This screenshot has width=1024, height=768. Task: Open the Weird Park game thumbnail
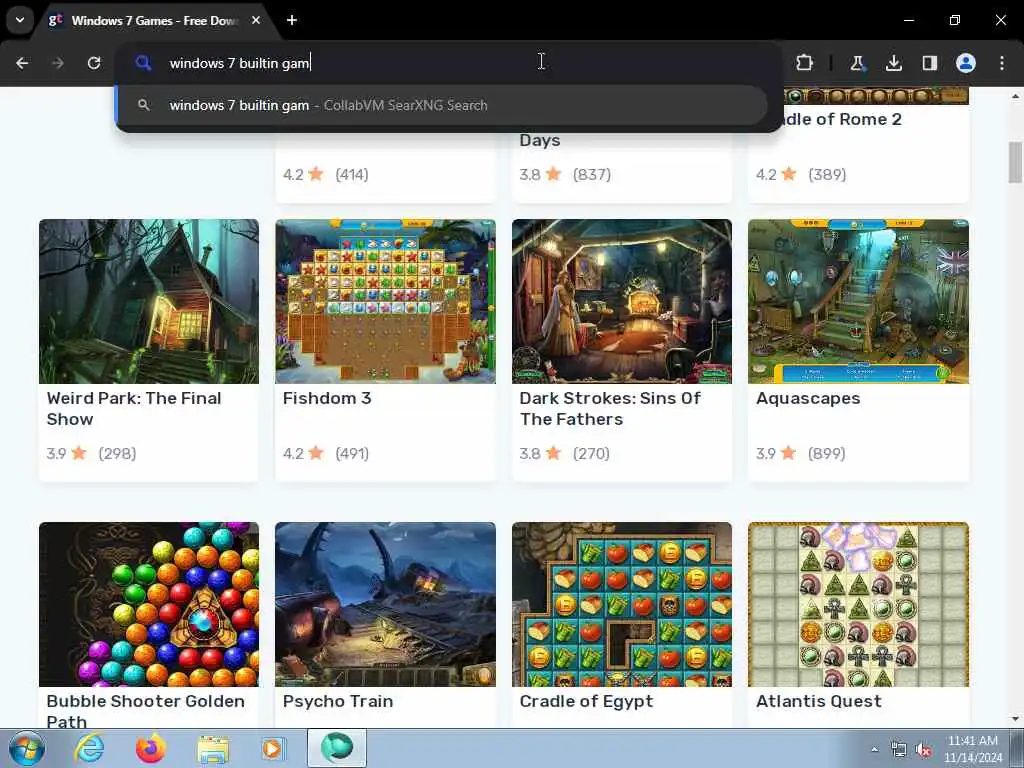point(149,301)
